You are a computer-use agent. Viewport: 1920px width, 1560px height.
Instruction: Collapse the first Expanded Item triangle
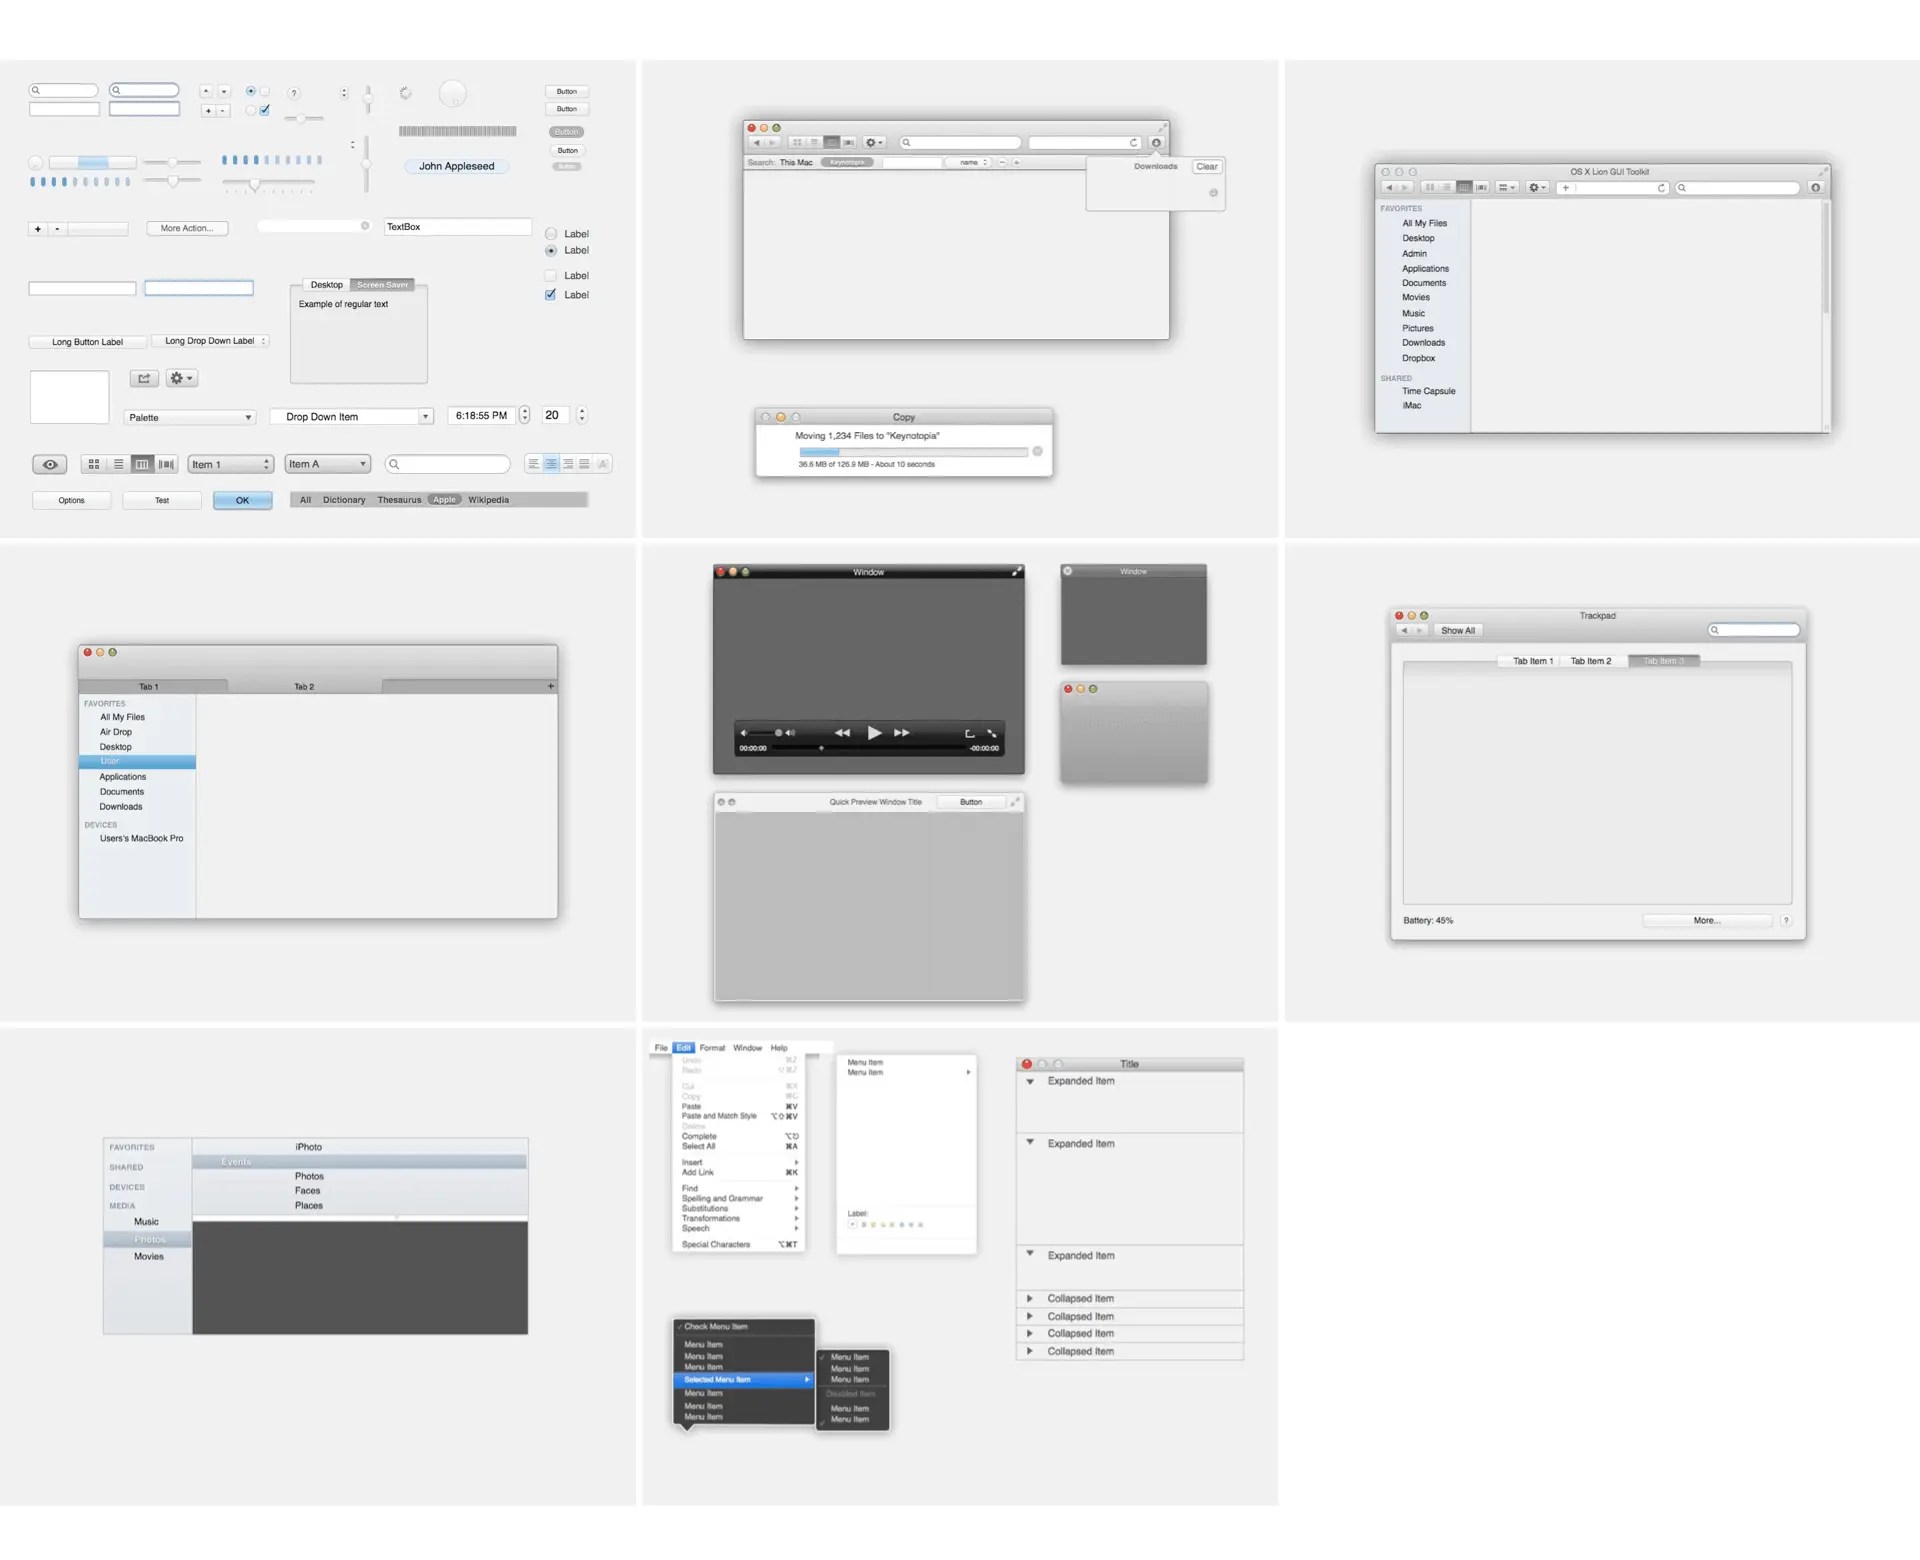point(1030,1081)
